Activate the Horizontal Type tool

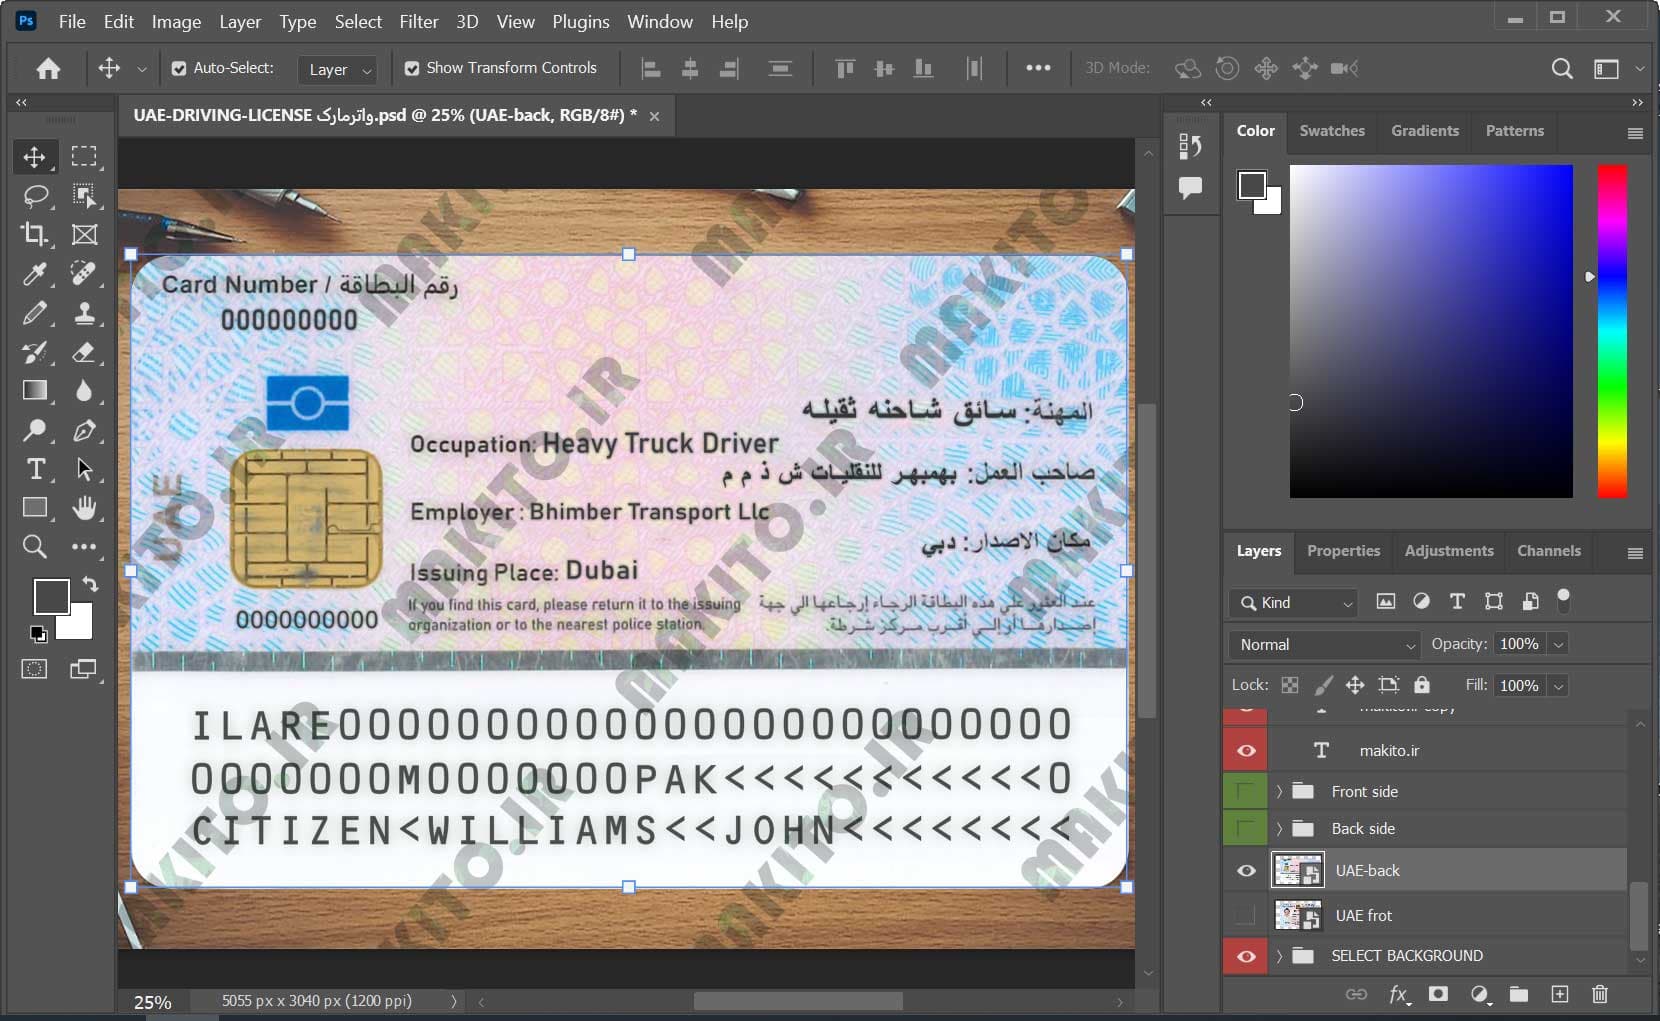tap(34, 469)
